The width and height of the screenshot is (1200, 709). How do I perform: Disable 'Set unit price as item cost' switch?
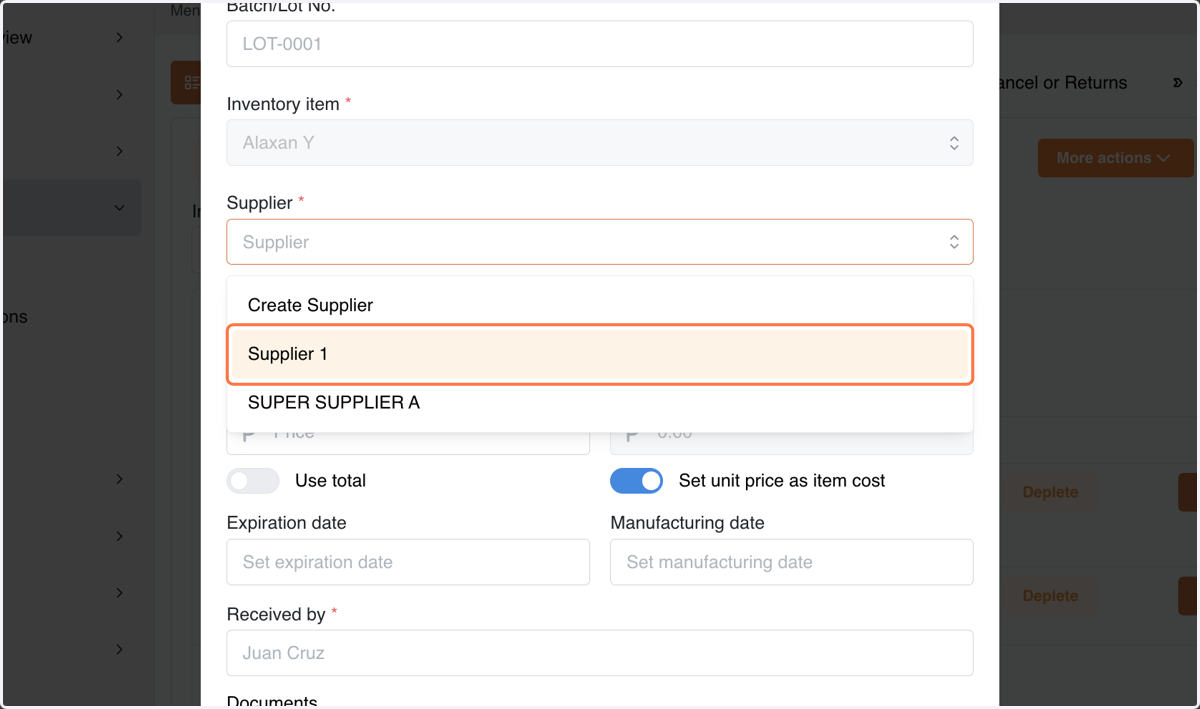click(x=636, y=481)
